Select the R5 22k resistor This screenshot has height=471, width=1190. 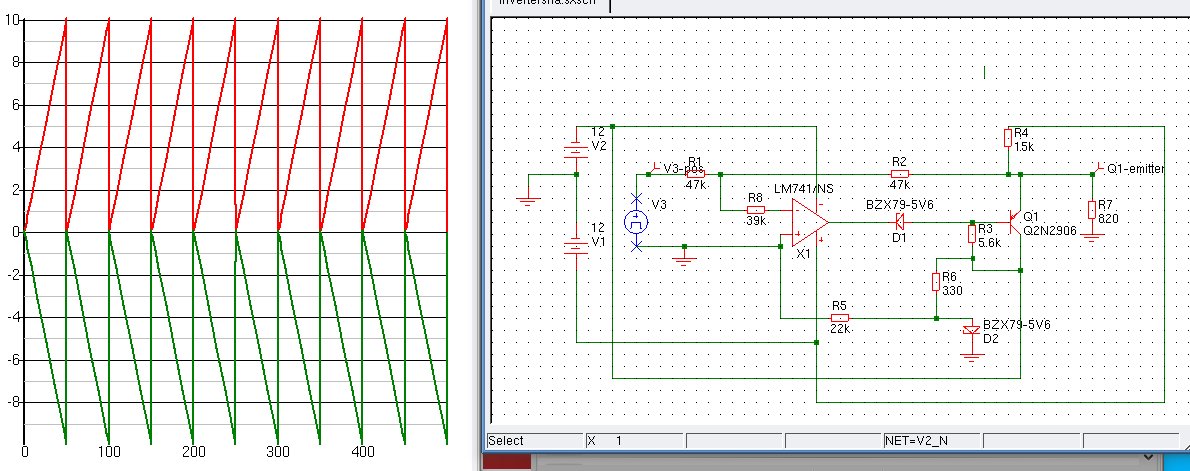[x=840, y=318]
